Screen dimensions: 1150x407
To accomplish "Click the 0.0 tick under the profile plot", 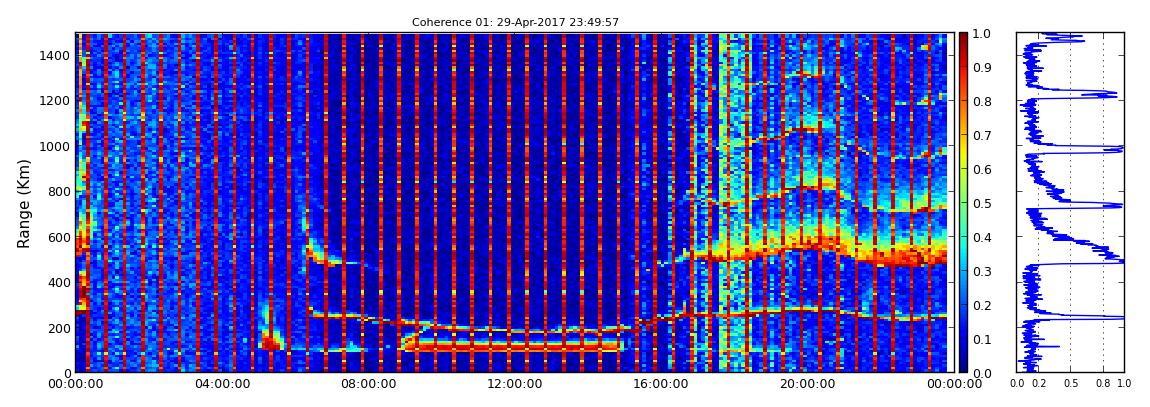I will point(1017,384).
